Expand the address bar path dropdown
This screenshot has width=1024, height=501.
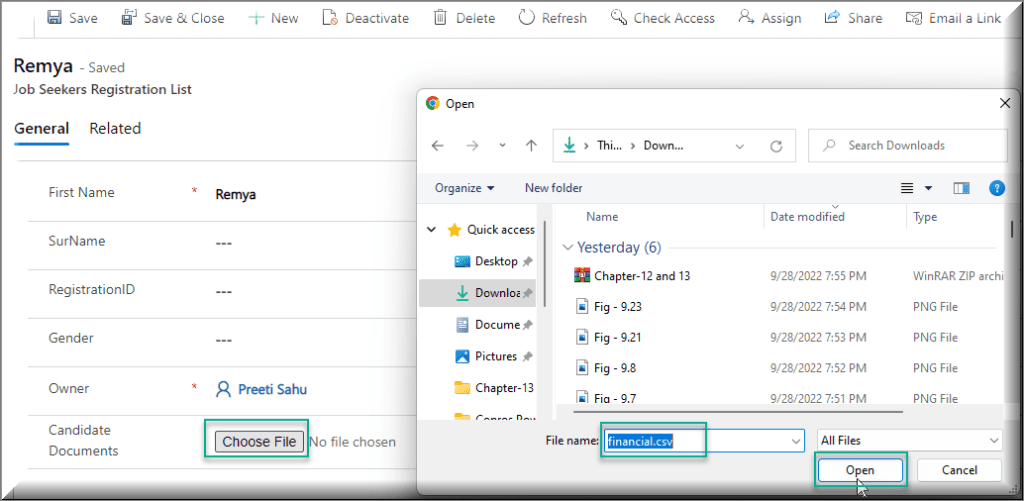pyautogui.click(x=740, y=146)
